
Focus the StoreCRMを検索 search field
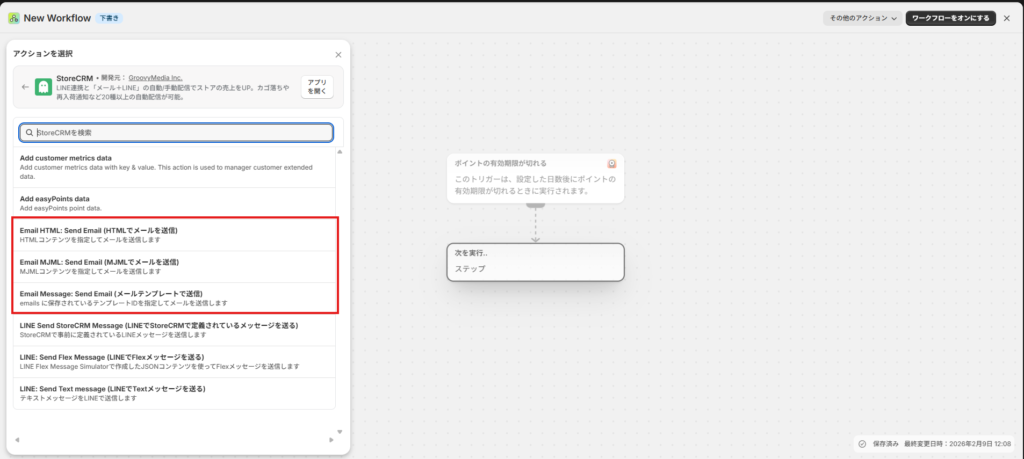[180, 132]
